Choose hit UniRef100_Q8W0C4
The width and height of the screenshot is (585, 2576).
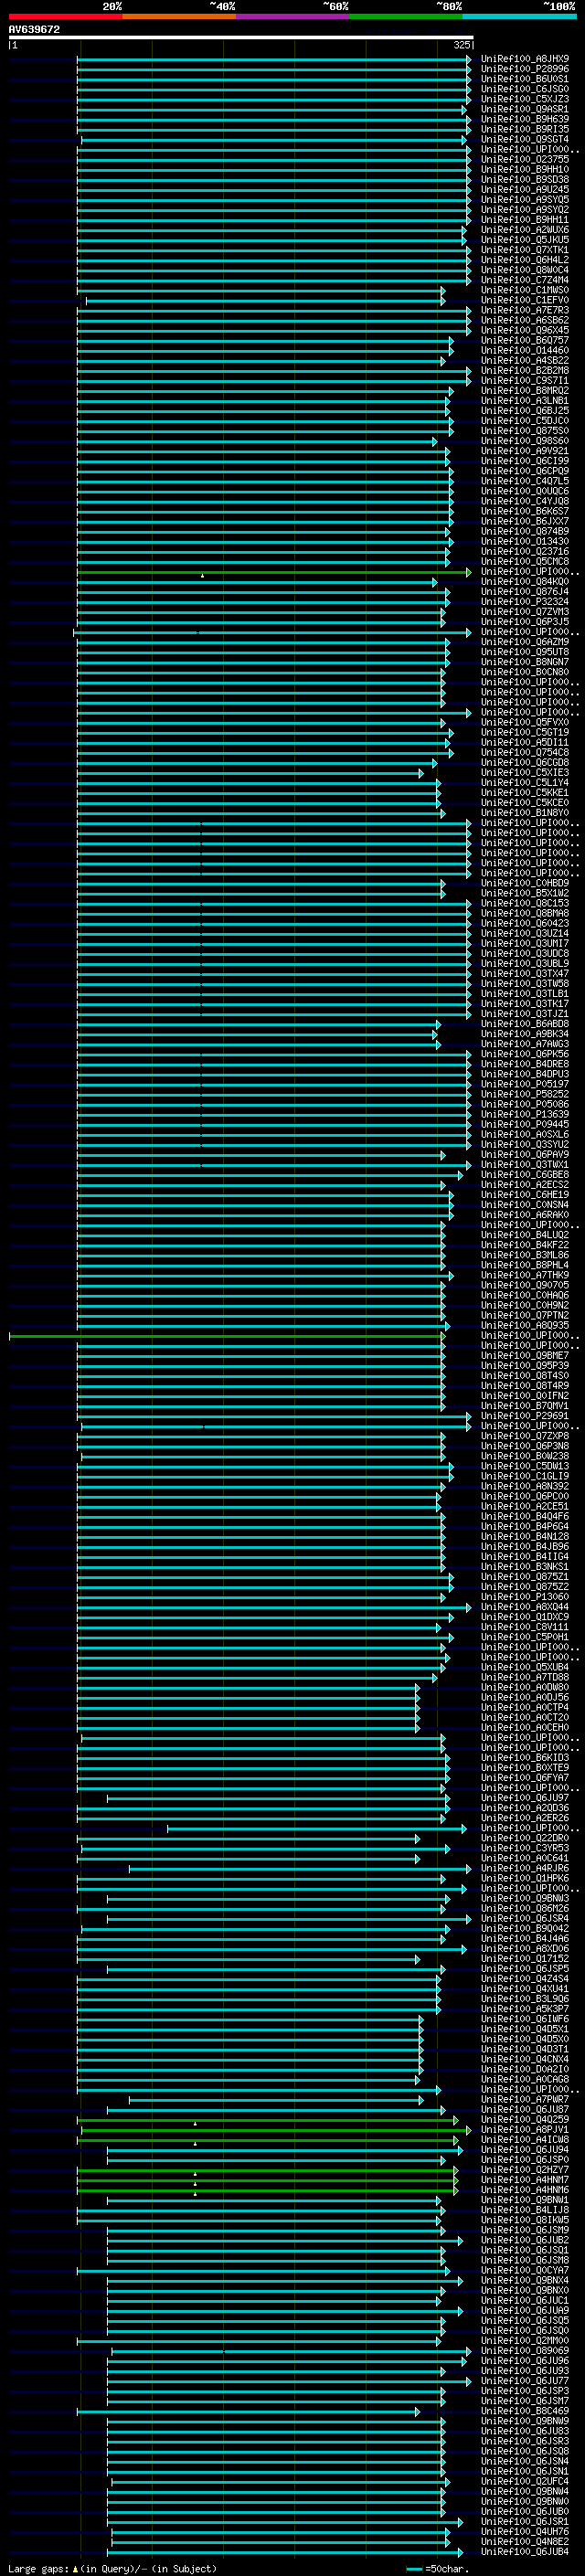pyautogui.click(x=525, y=270)
